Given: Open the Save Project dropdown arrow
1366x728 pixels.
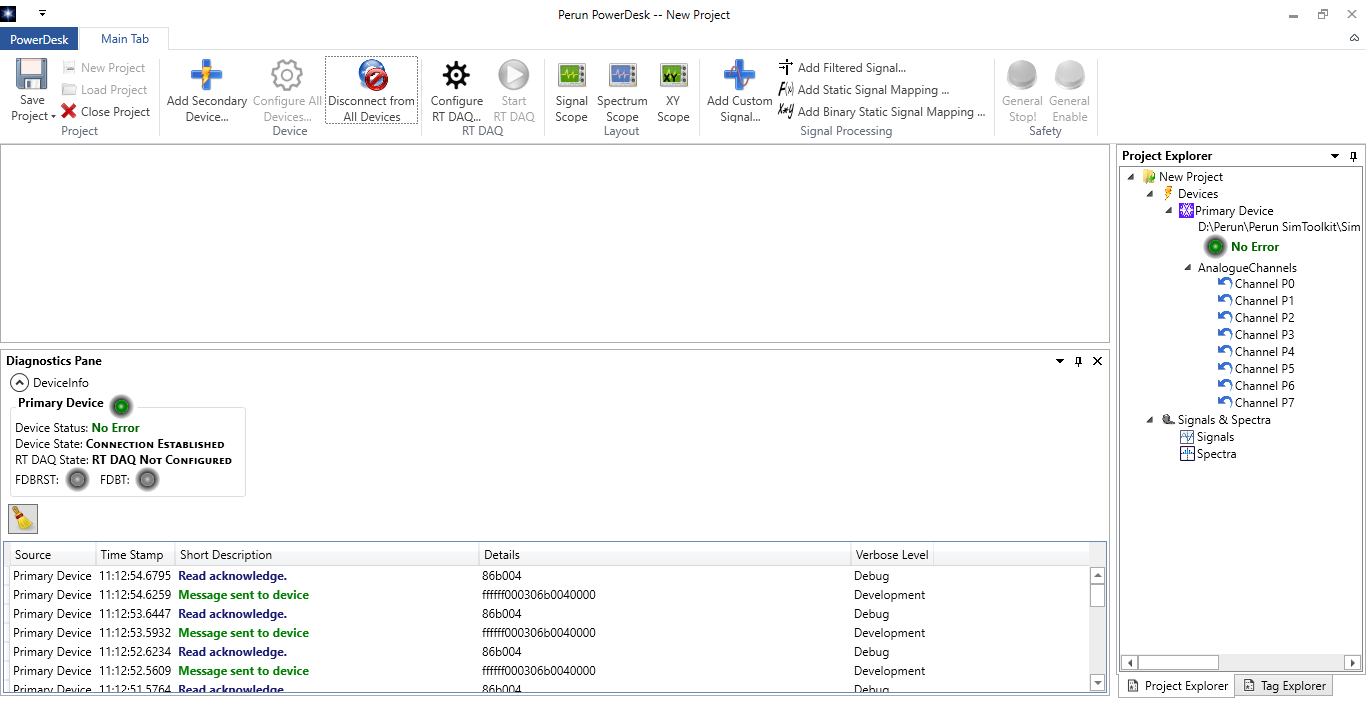Looking at the screenshot, I should tap(53, 117).
